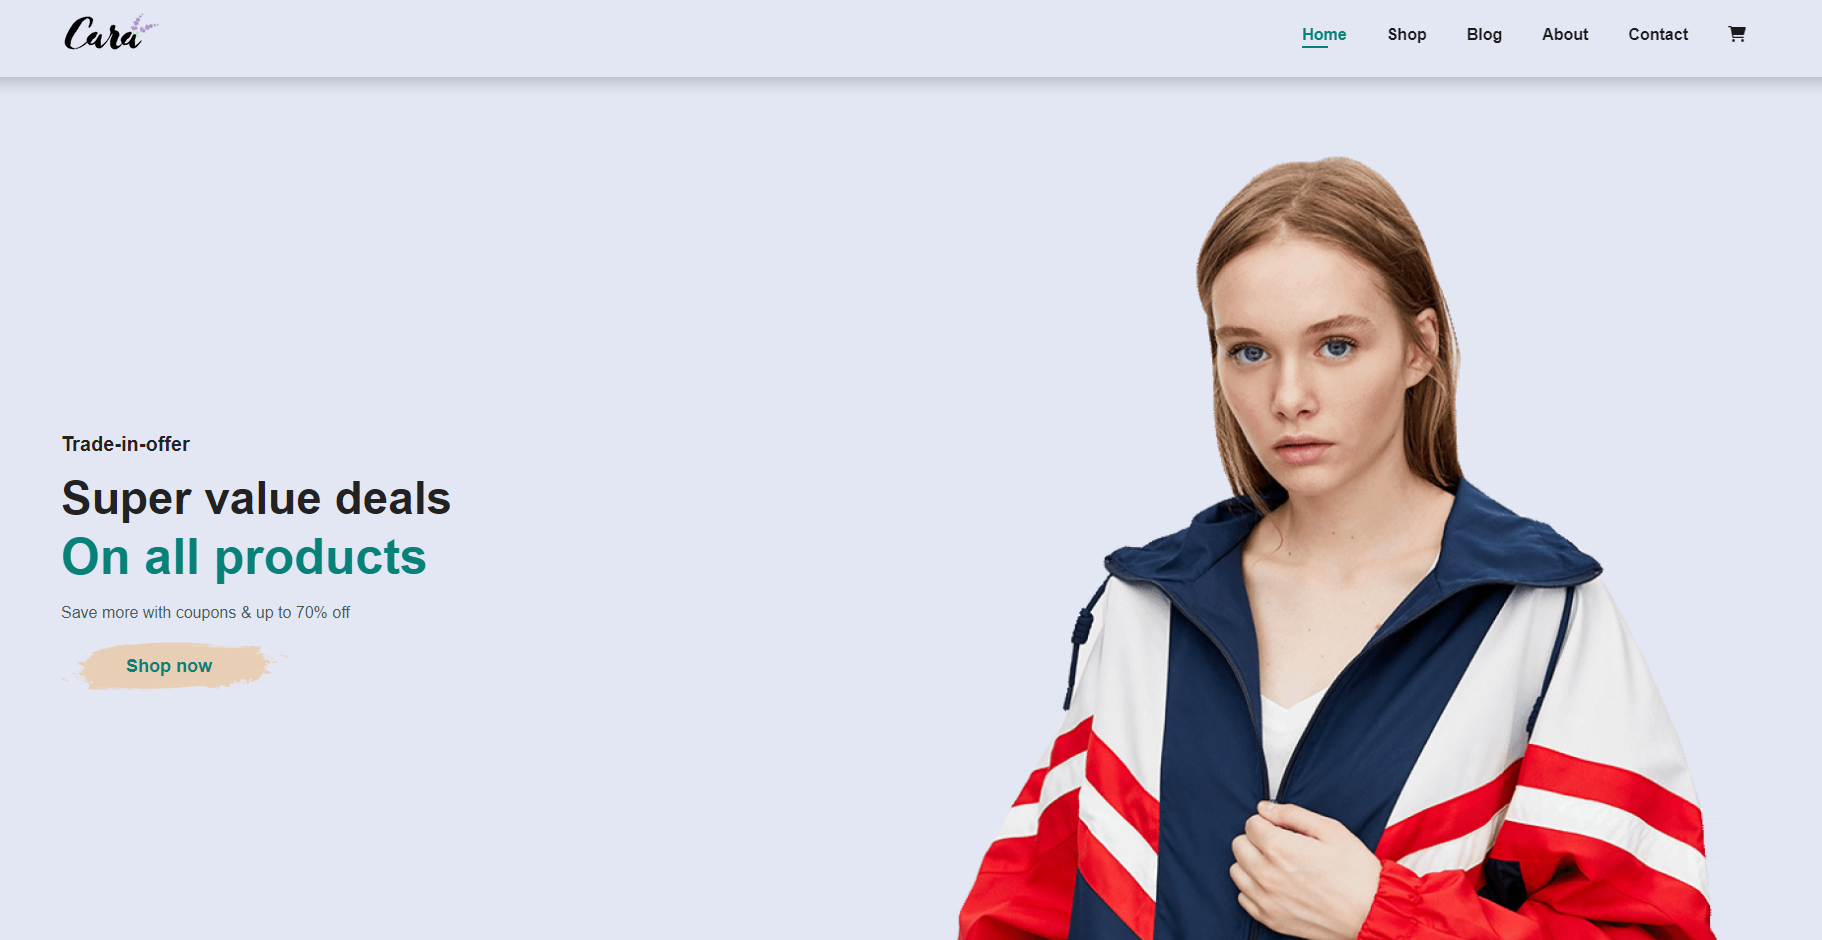Click the Save more with coupons text

(x=149, y=612)
